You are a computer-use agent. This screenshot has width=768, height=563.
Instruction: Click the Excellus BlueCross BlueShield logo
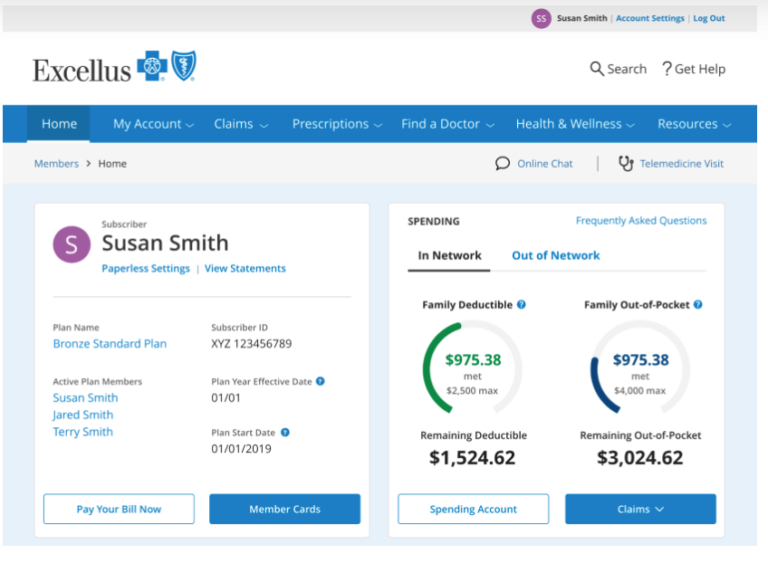coord(115,68)
